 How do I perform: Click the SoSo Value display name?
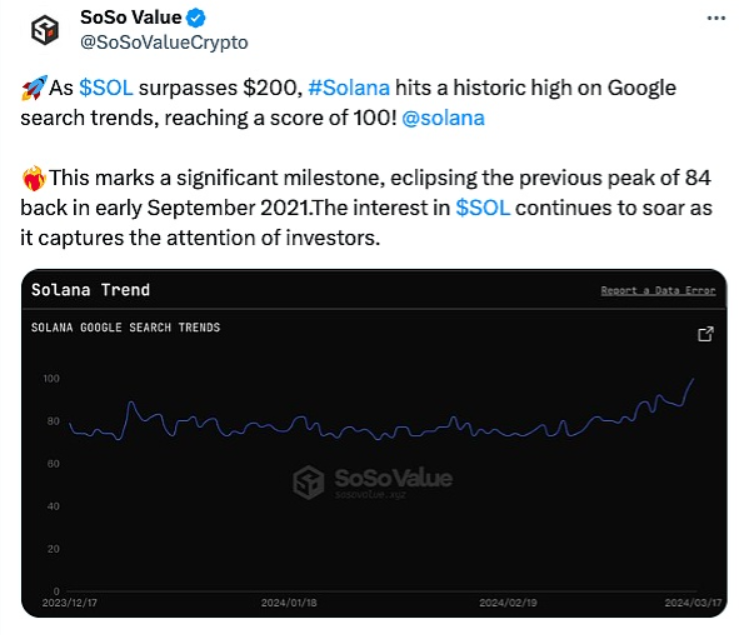(132, 18)
